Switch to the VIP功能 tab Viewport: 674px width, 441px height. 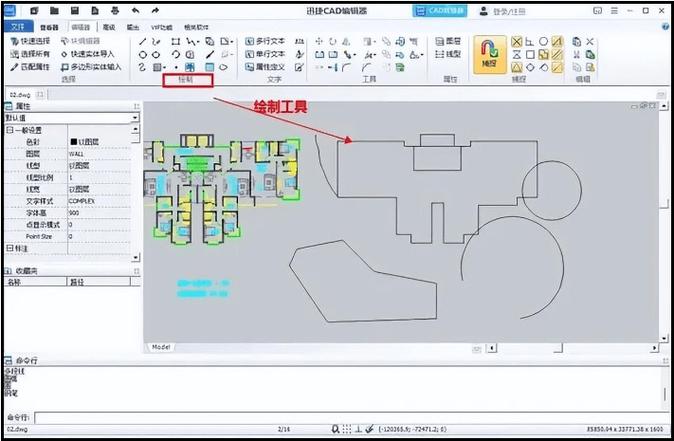coord(161,27)
